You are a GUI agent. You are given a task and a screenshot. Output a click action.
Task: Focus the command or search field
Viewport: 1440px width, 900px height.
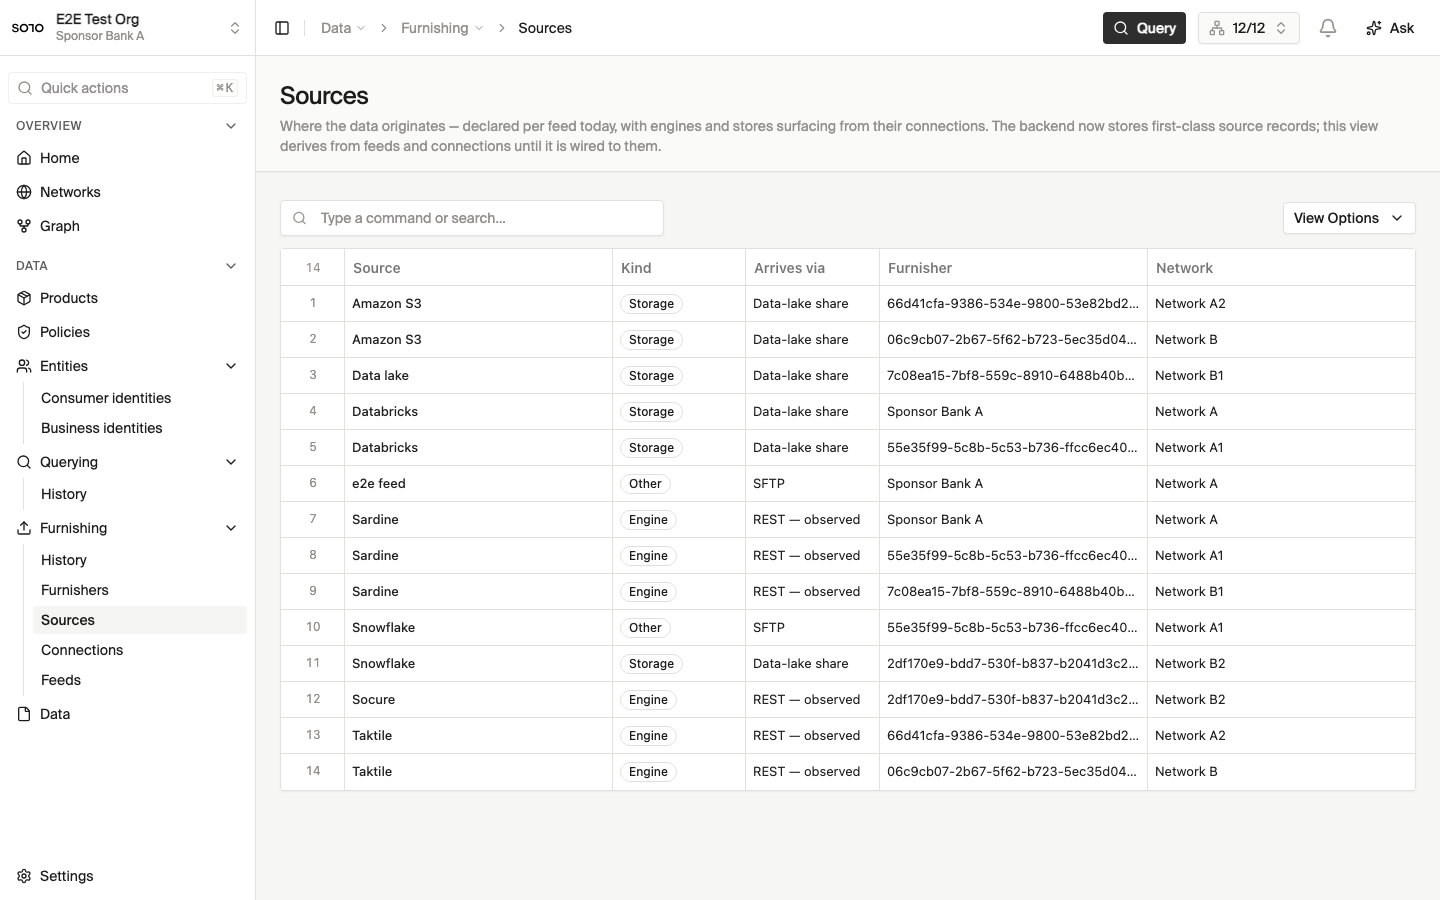[x=472, y=218]
